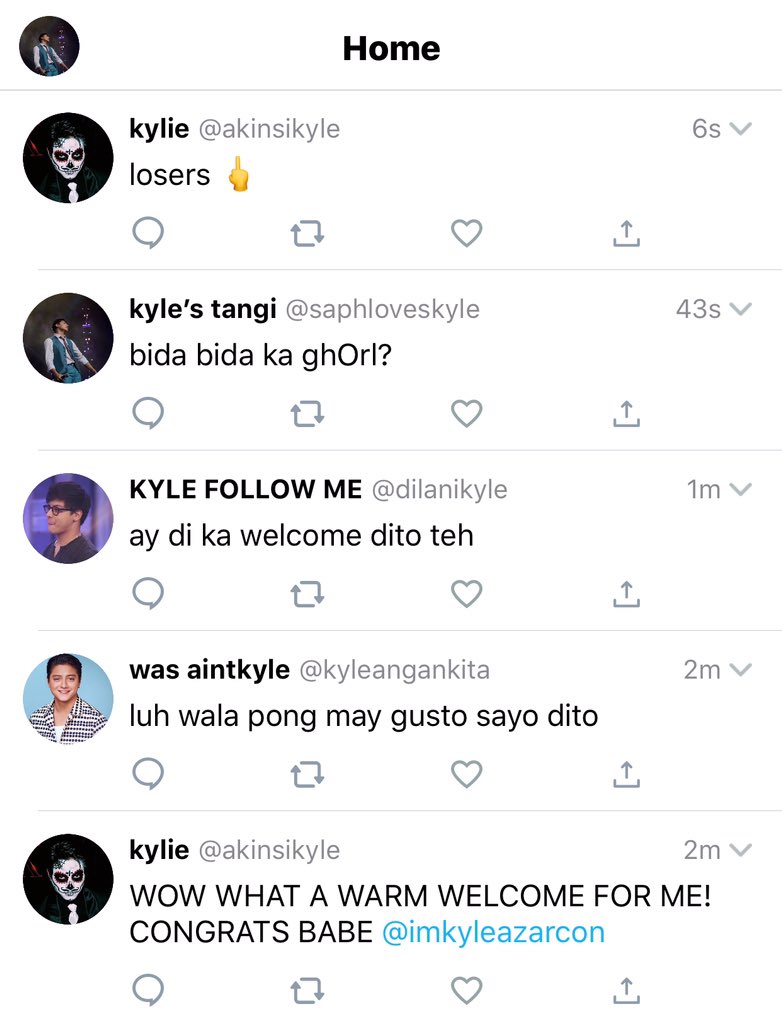The height and width of the screenshot is (1024, 782).
Task: Tap the Home title header
Action: click(x=391, y=48)
